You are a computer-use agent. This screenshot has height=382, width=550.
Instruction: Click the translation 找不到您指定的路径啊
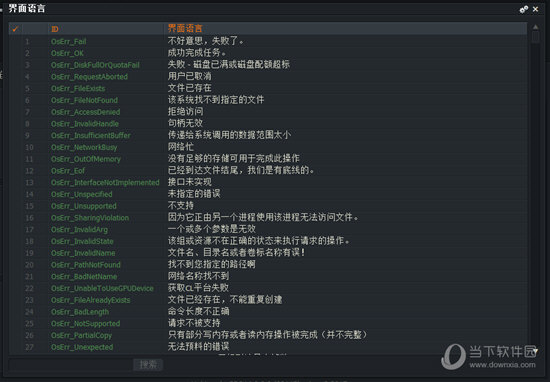(212, 264)
